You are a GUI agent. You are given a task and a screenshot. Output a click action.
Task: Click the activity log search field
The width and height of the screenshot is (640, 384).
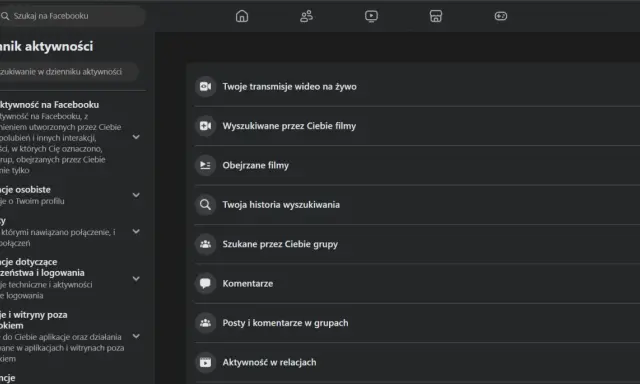(x=69, y=72)
